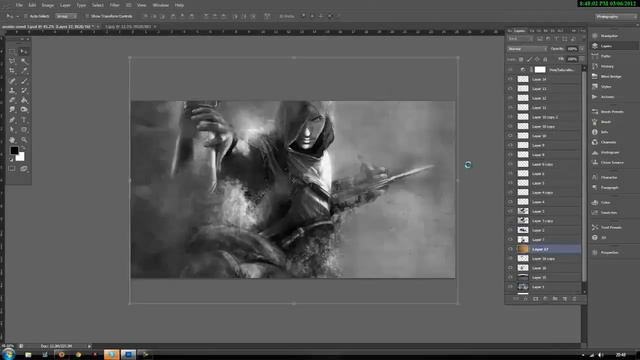Open the Normal blend mode dropdown
Viewport: 640px width, 360px height.
point(527,49)
